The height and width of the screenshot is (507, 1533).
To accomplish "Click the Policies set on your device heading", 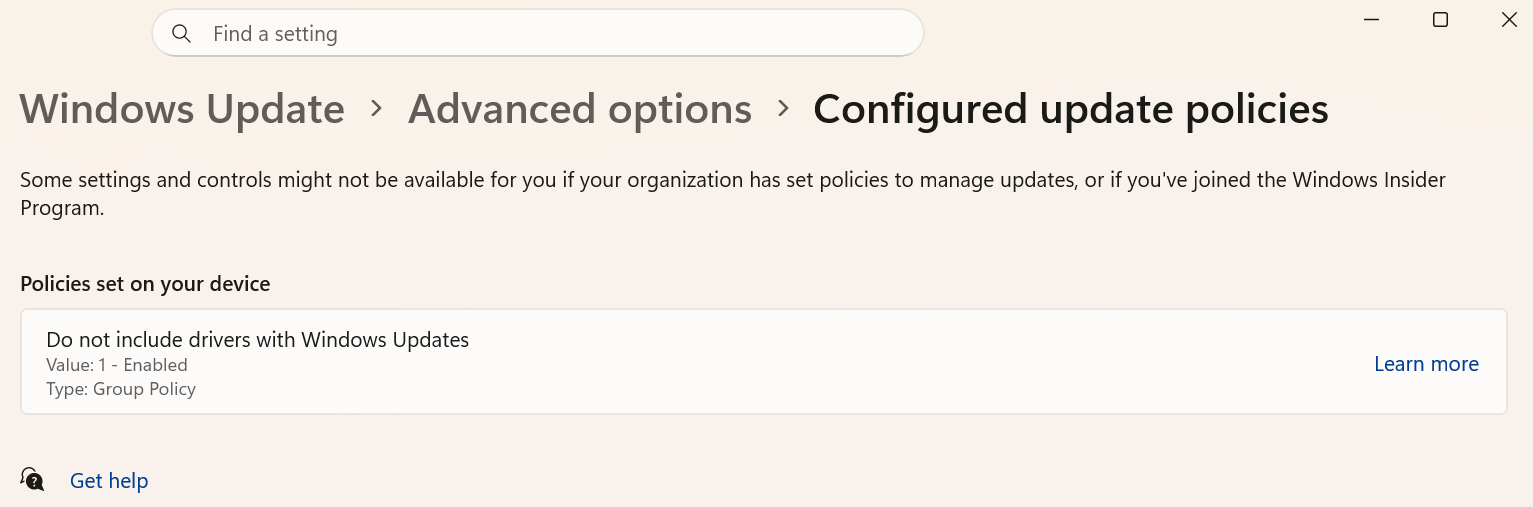I will tap(145, 284).
